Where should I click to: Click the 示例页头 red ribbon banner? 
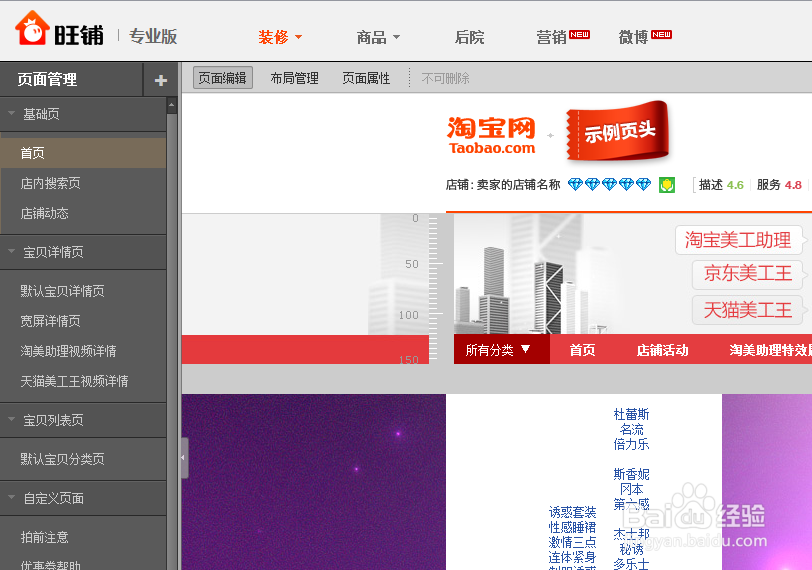617,131
